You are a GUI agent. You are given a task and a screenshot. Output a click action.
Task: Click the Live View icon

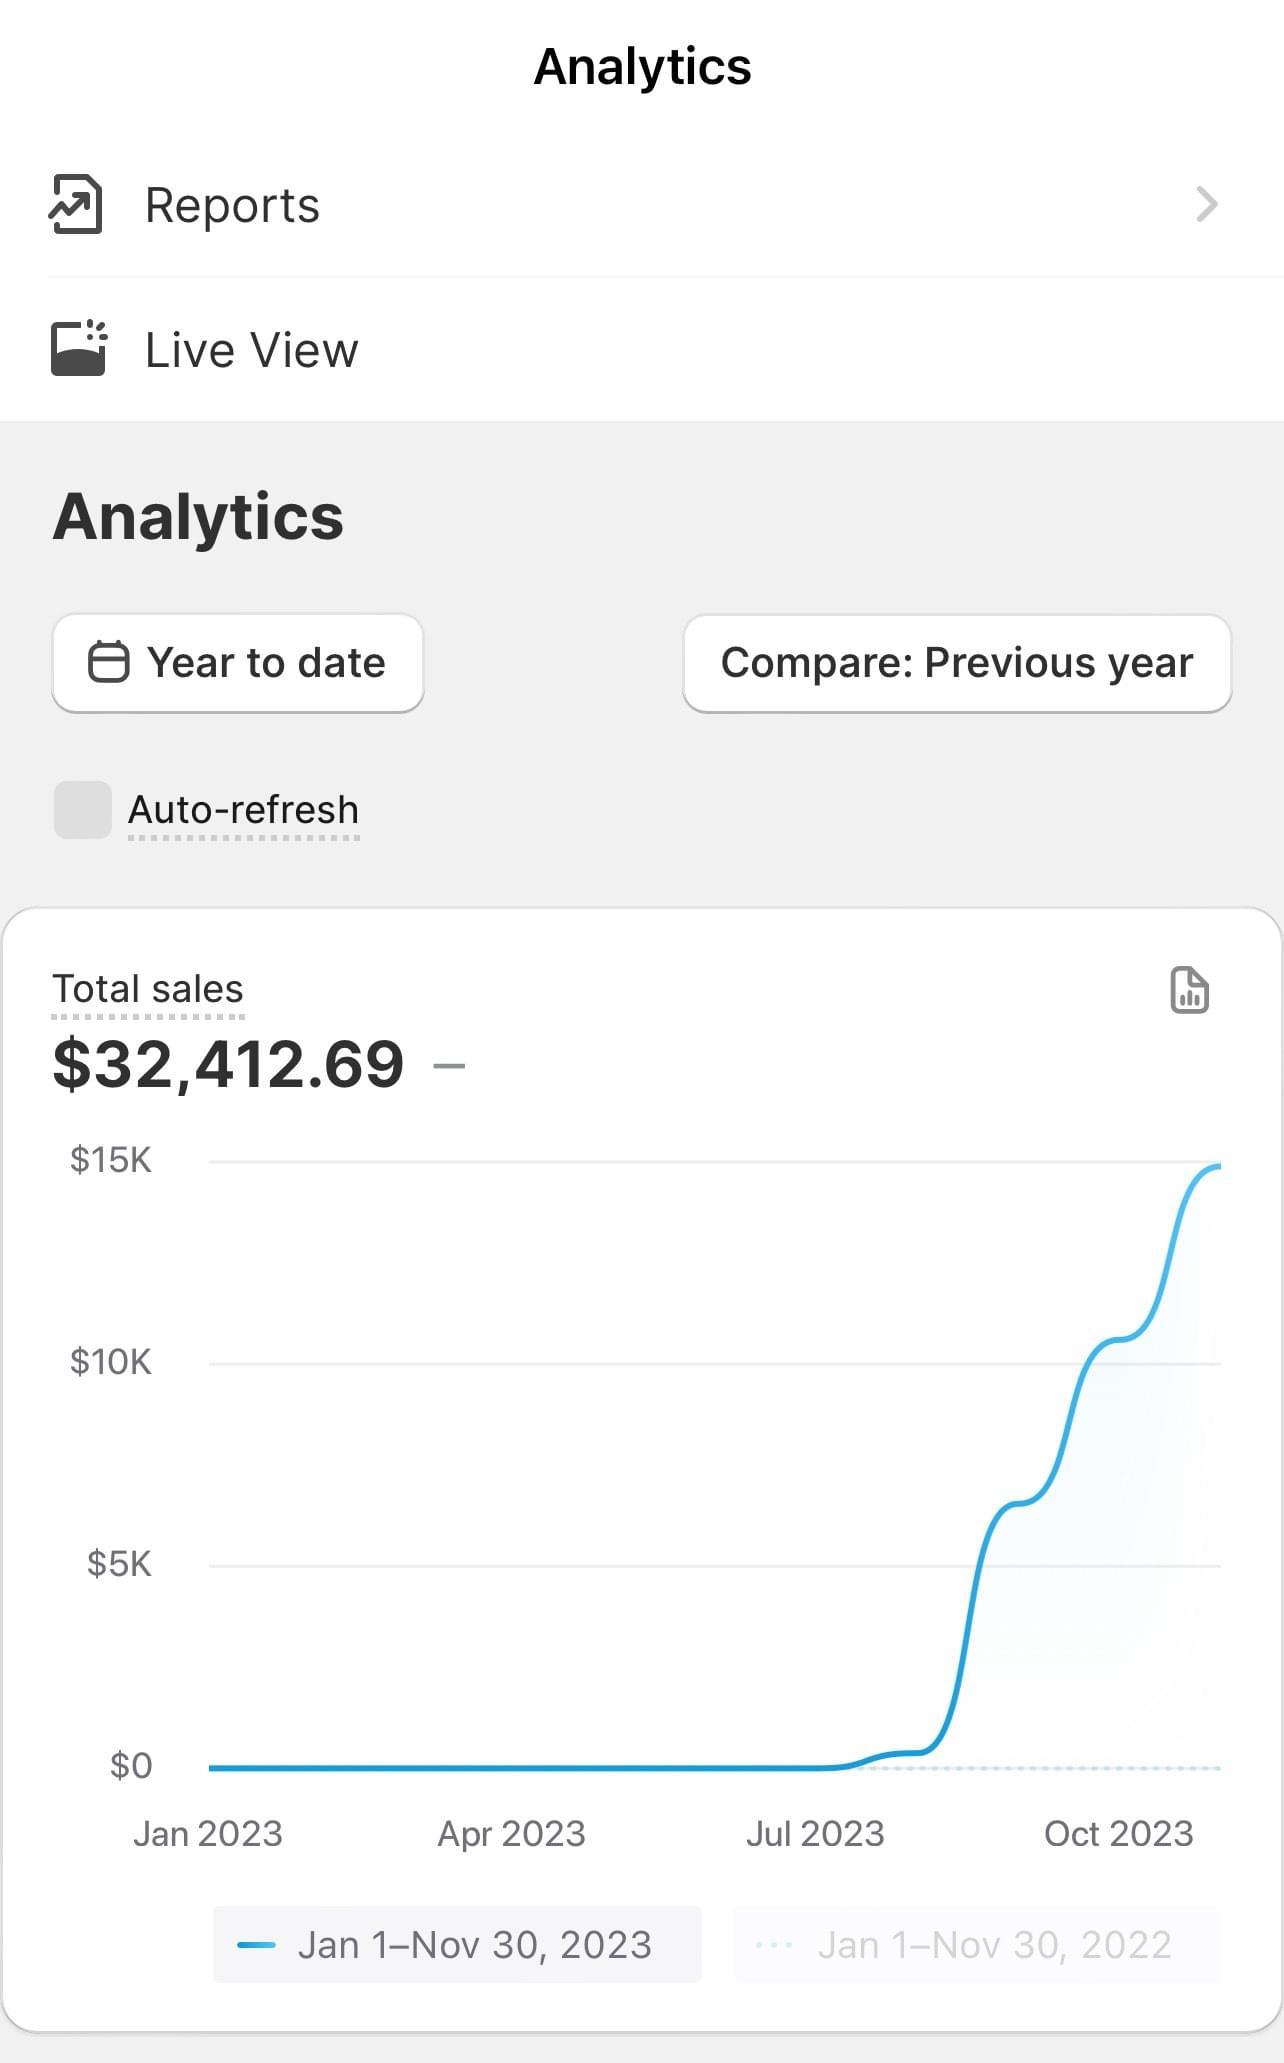pyautogui.click(x=78, y=349)
